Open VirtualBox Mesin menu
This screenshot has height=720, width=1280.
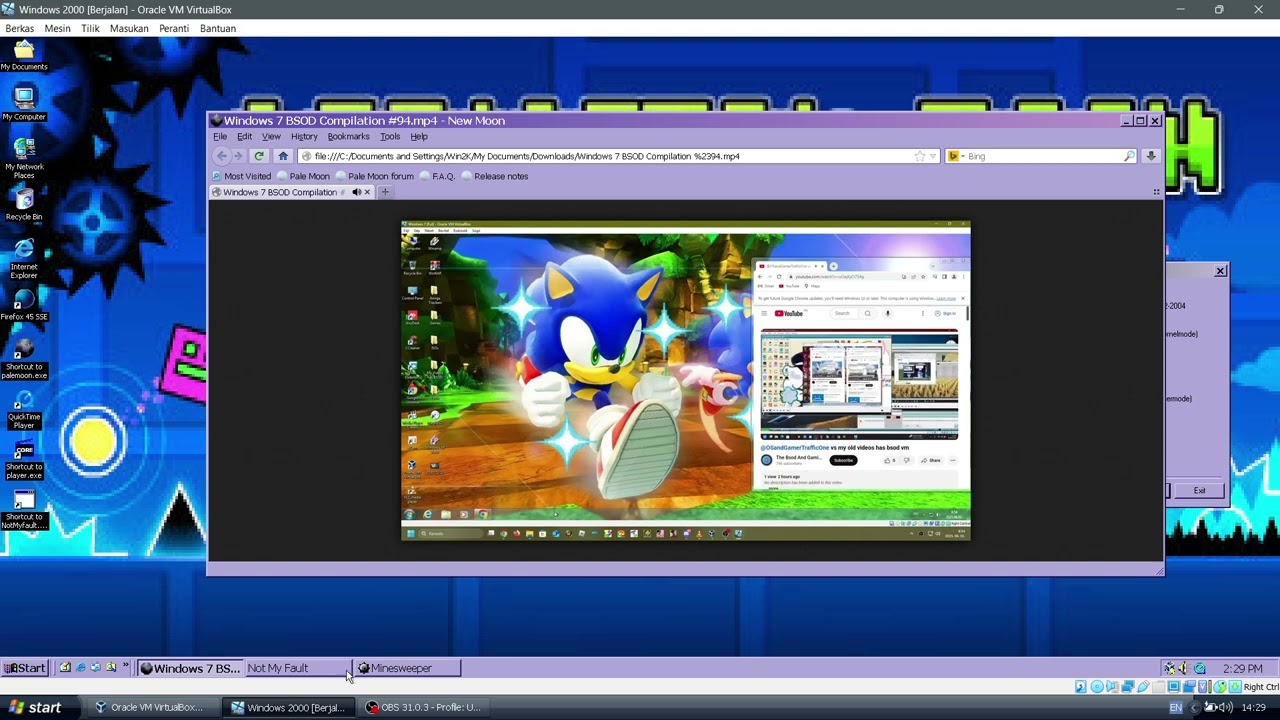point(57,28)
